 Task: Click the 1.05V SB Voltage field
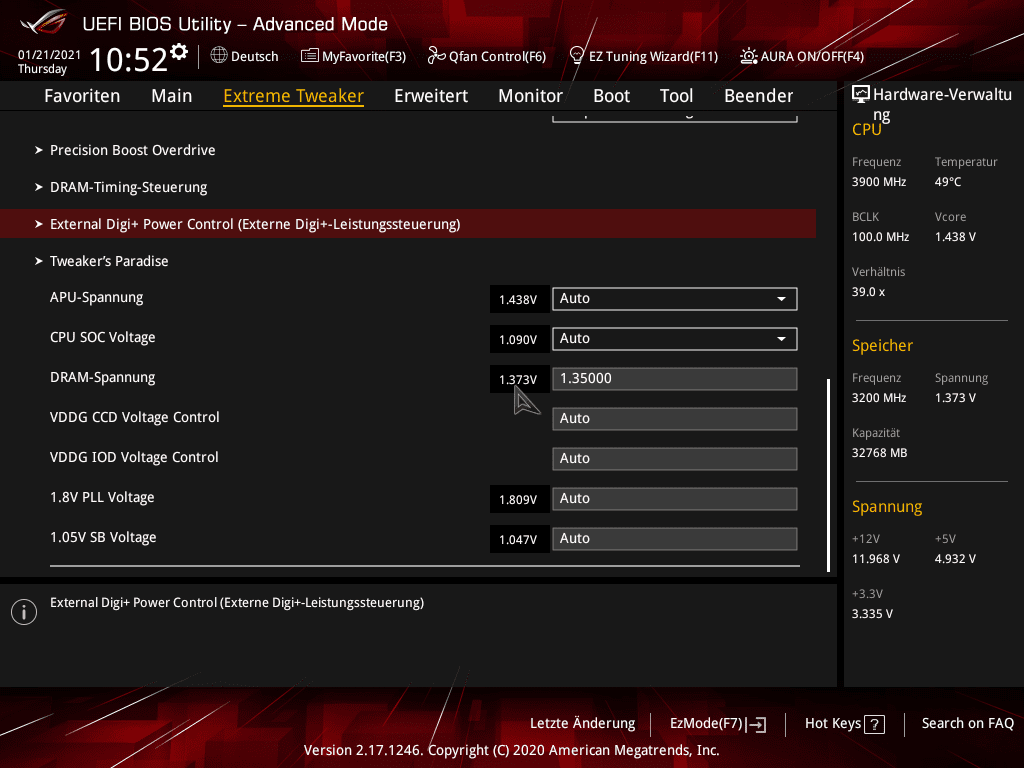coord(675,539)
